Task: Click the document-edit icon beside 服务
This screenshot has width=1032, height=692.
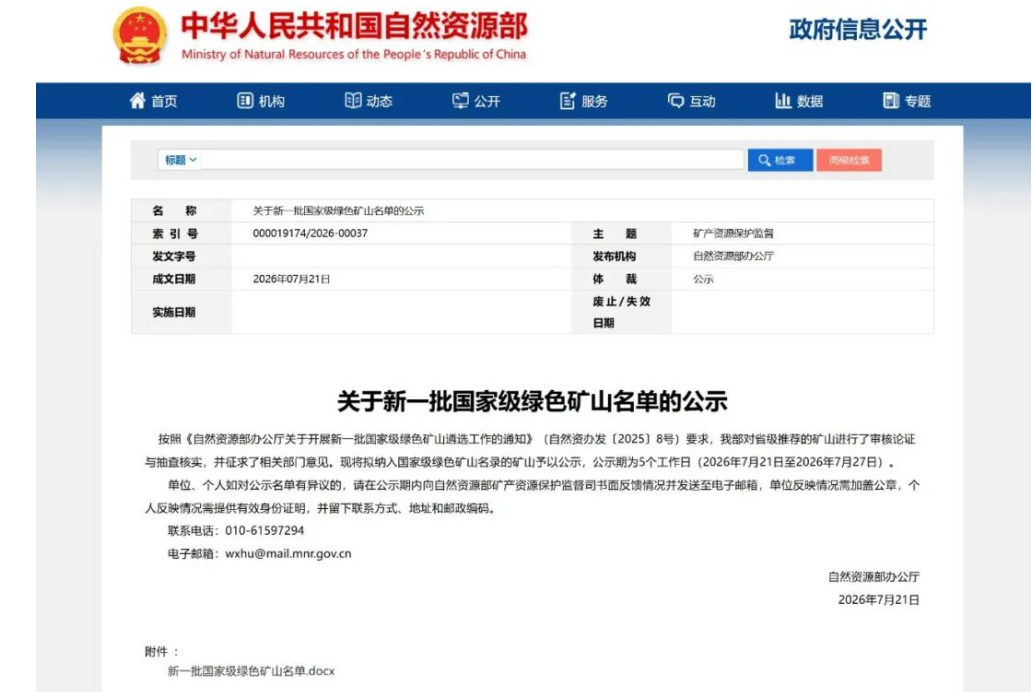Action: tap(567, 101)
